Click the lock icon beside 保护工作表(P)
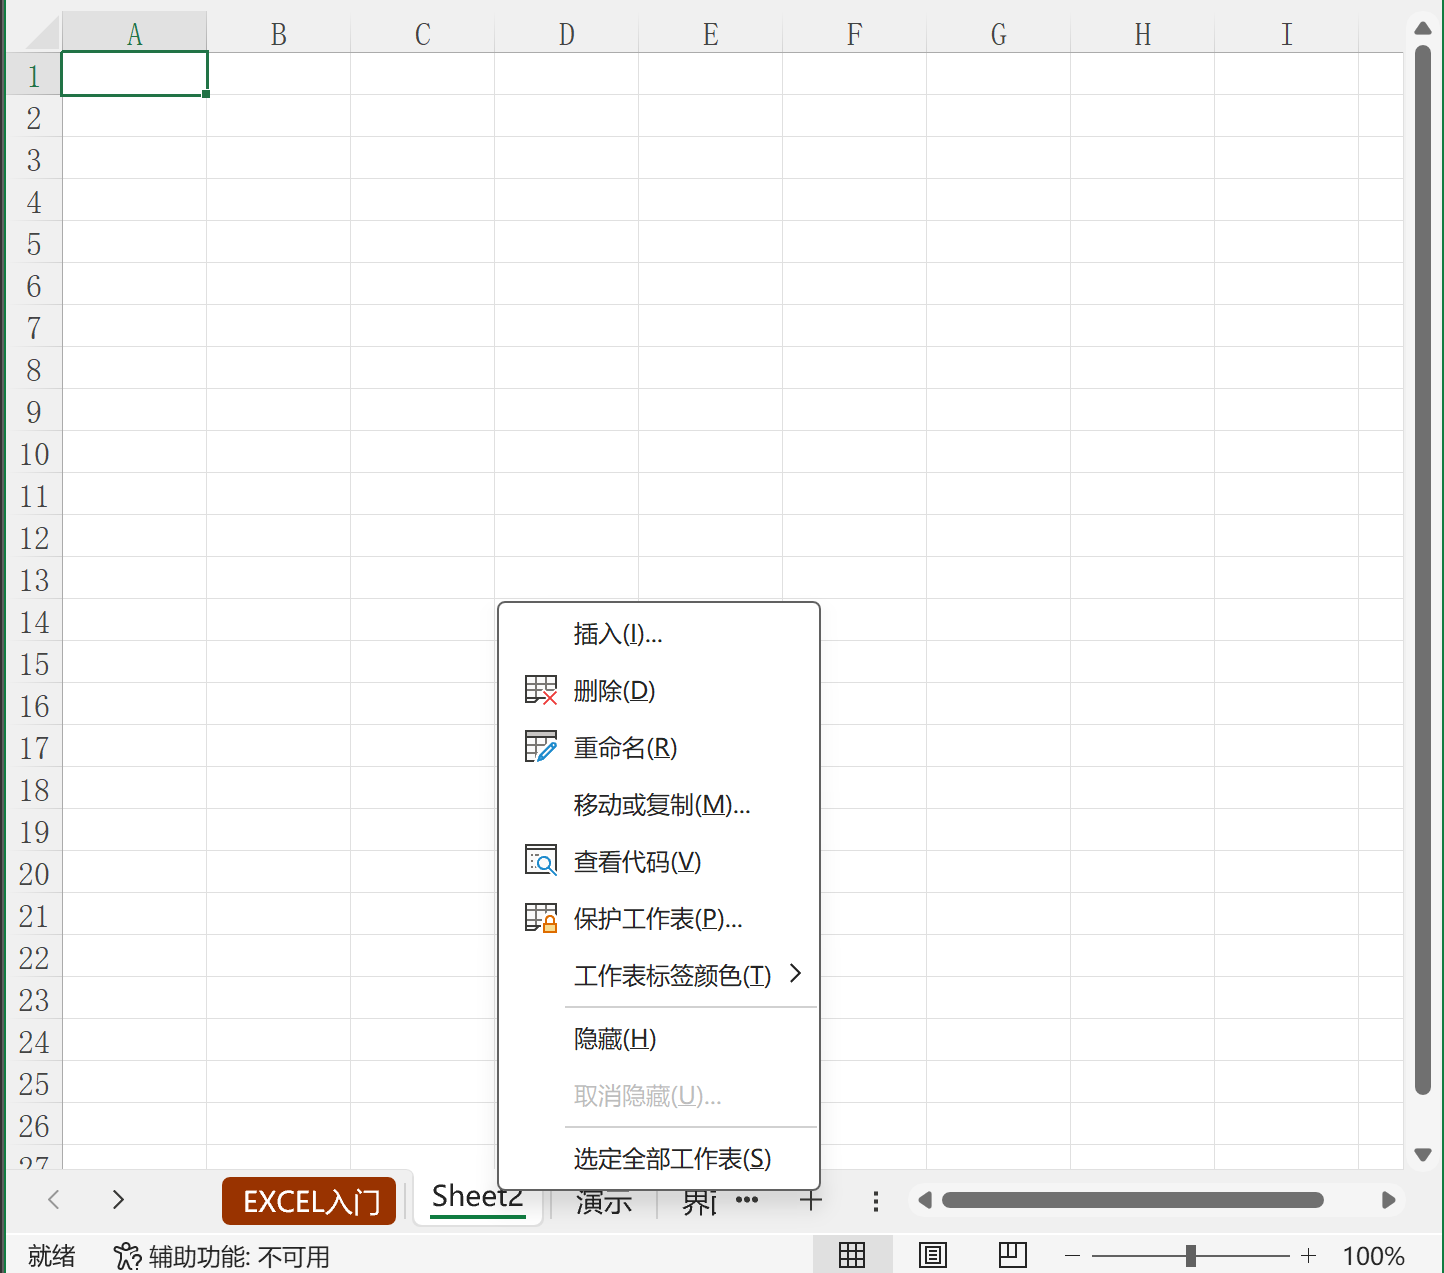This screenshot has width=1444, height=1273. tap(541, 917)
